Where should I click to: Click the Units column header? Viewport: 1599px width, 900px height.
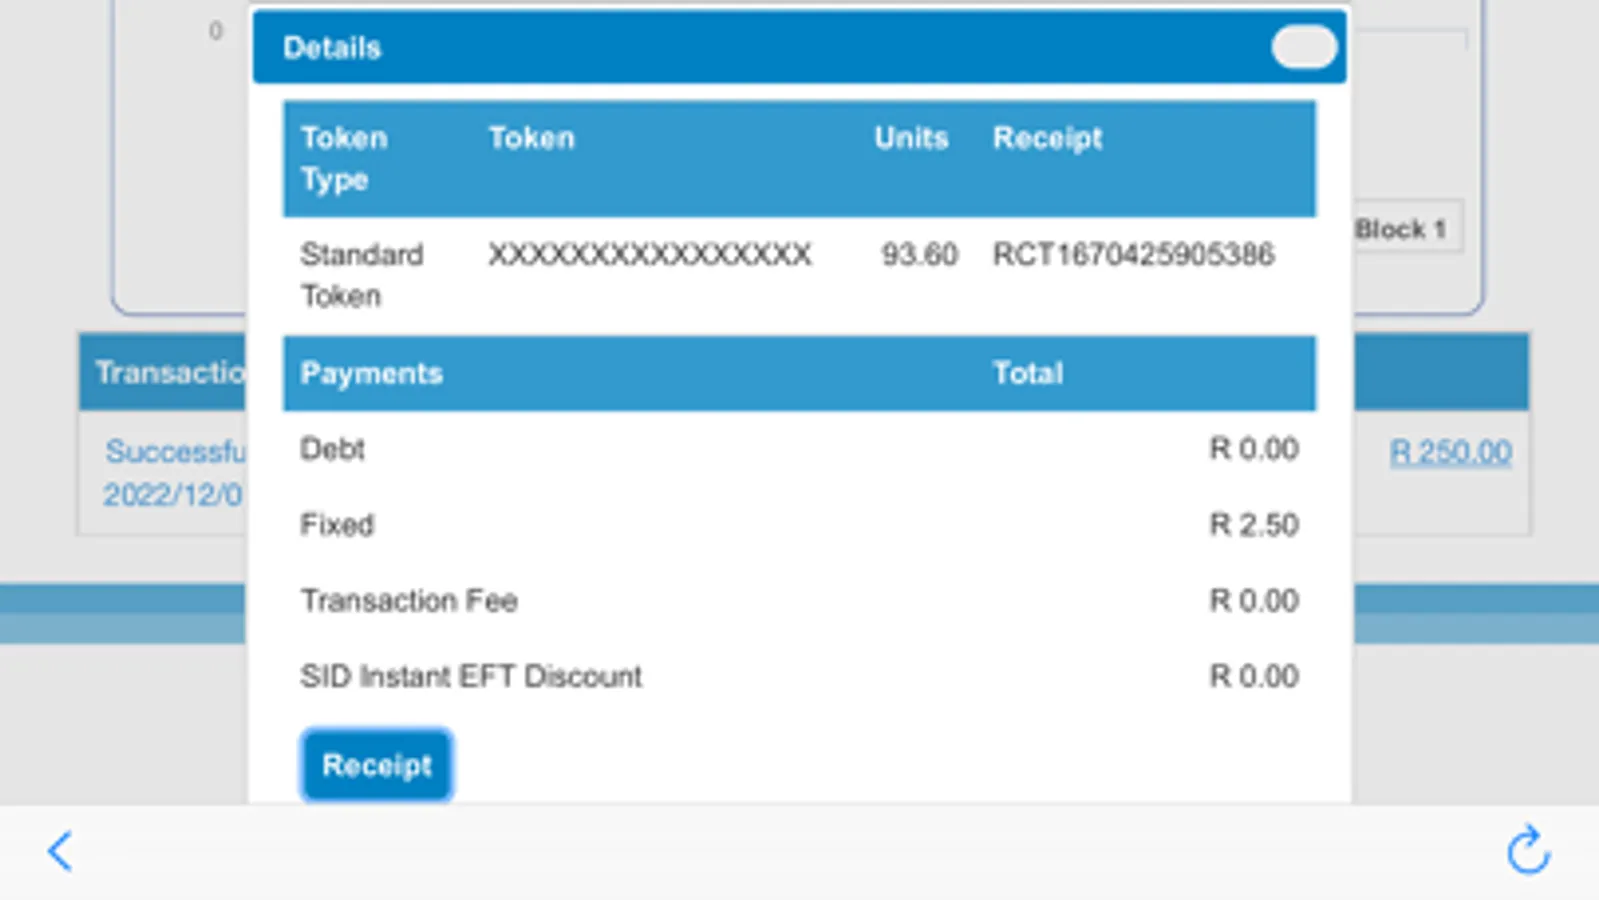(x=911, y=137)
